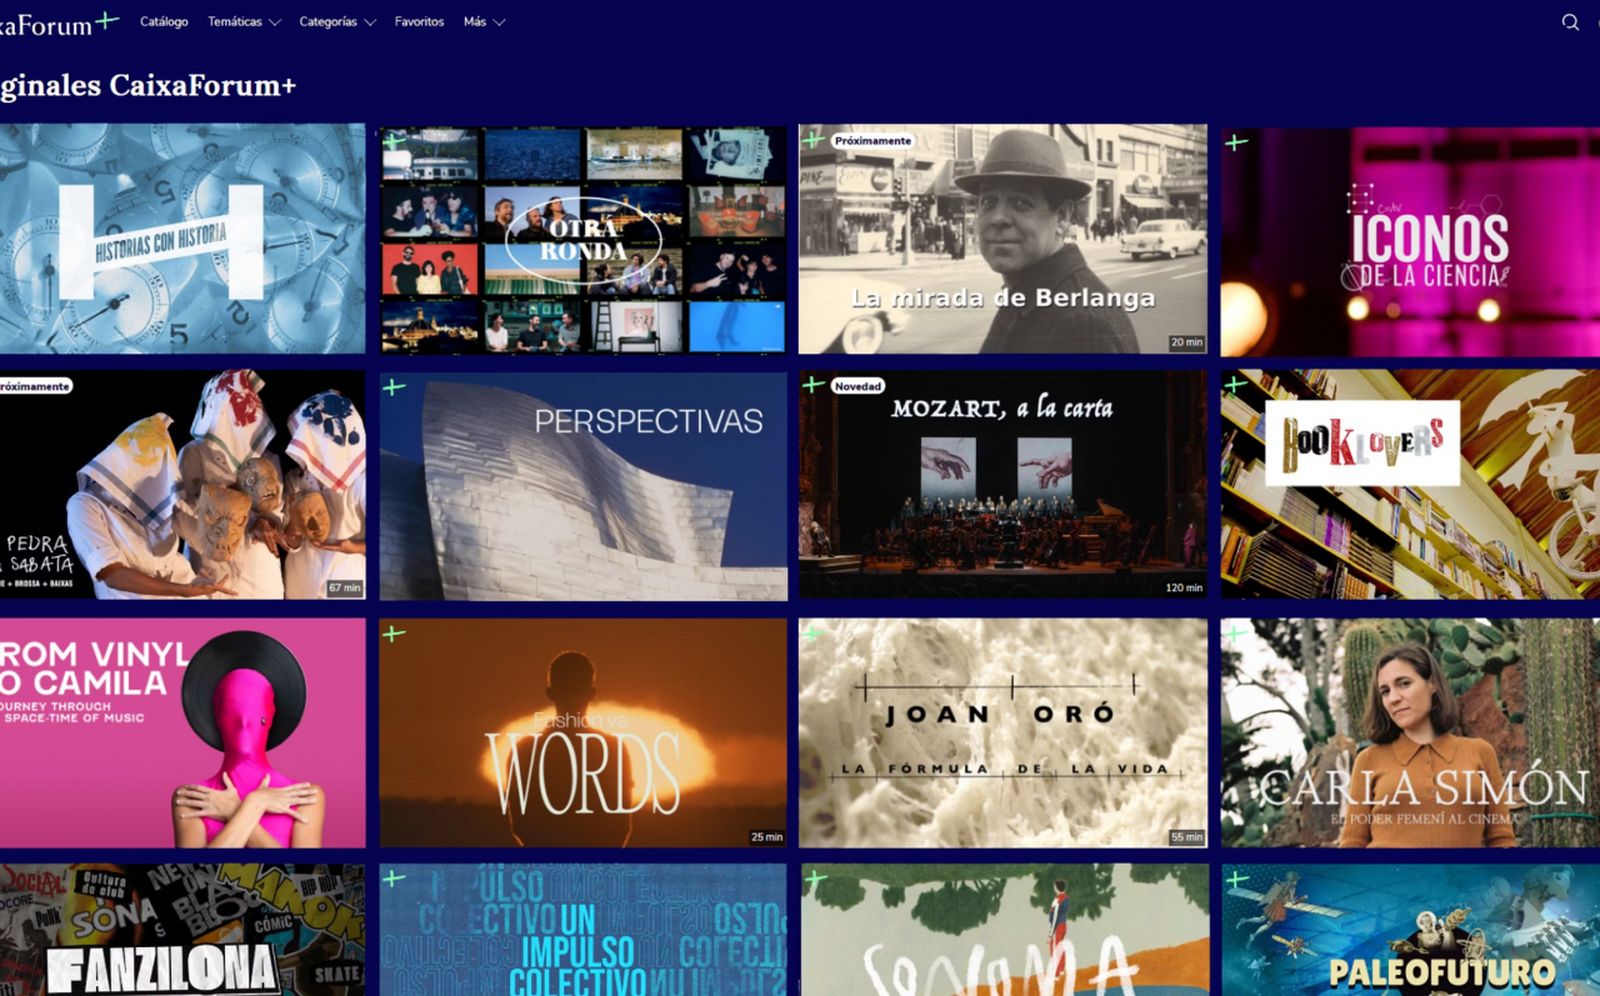Open Un Impulso Colectivo thumbnail
1600x996 pixels.
(583, 930)
